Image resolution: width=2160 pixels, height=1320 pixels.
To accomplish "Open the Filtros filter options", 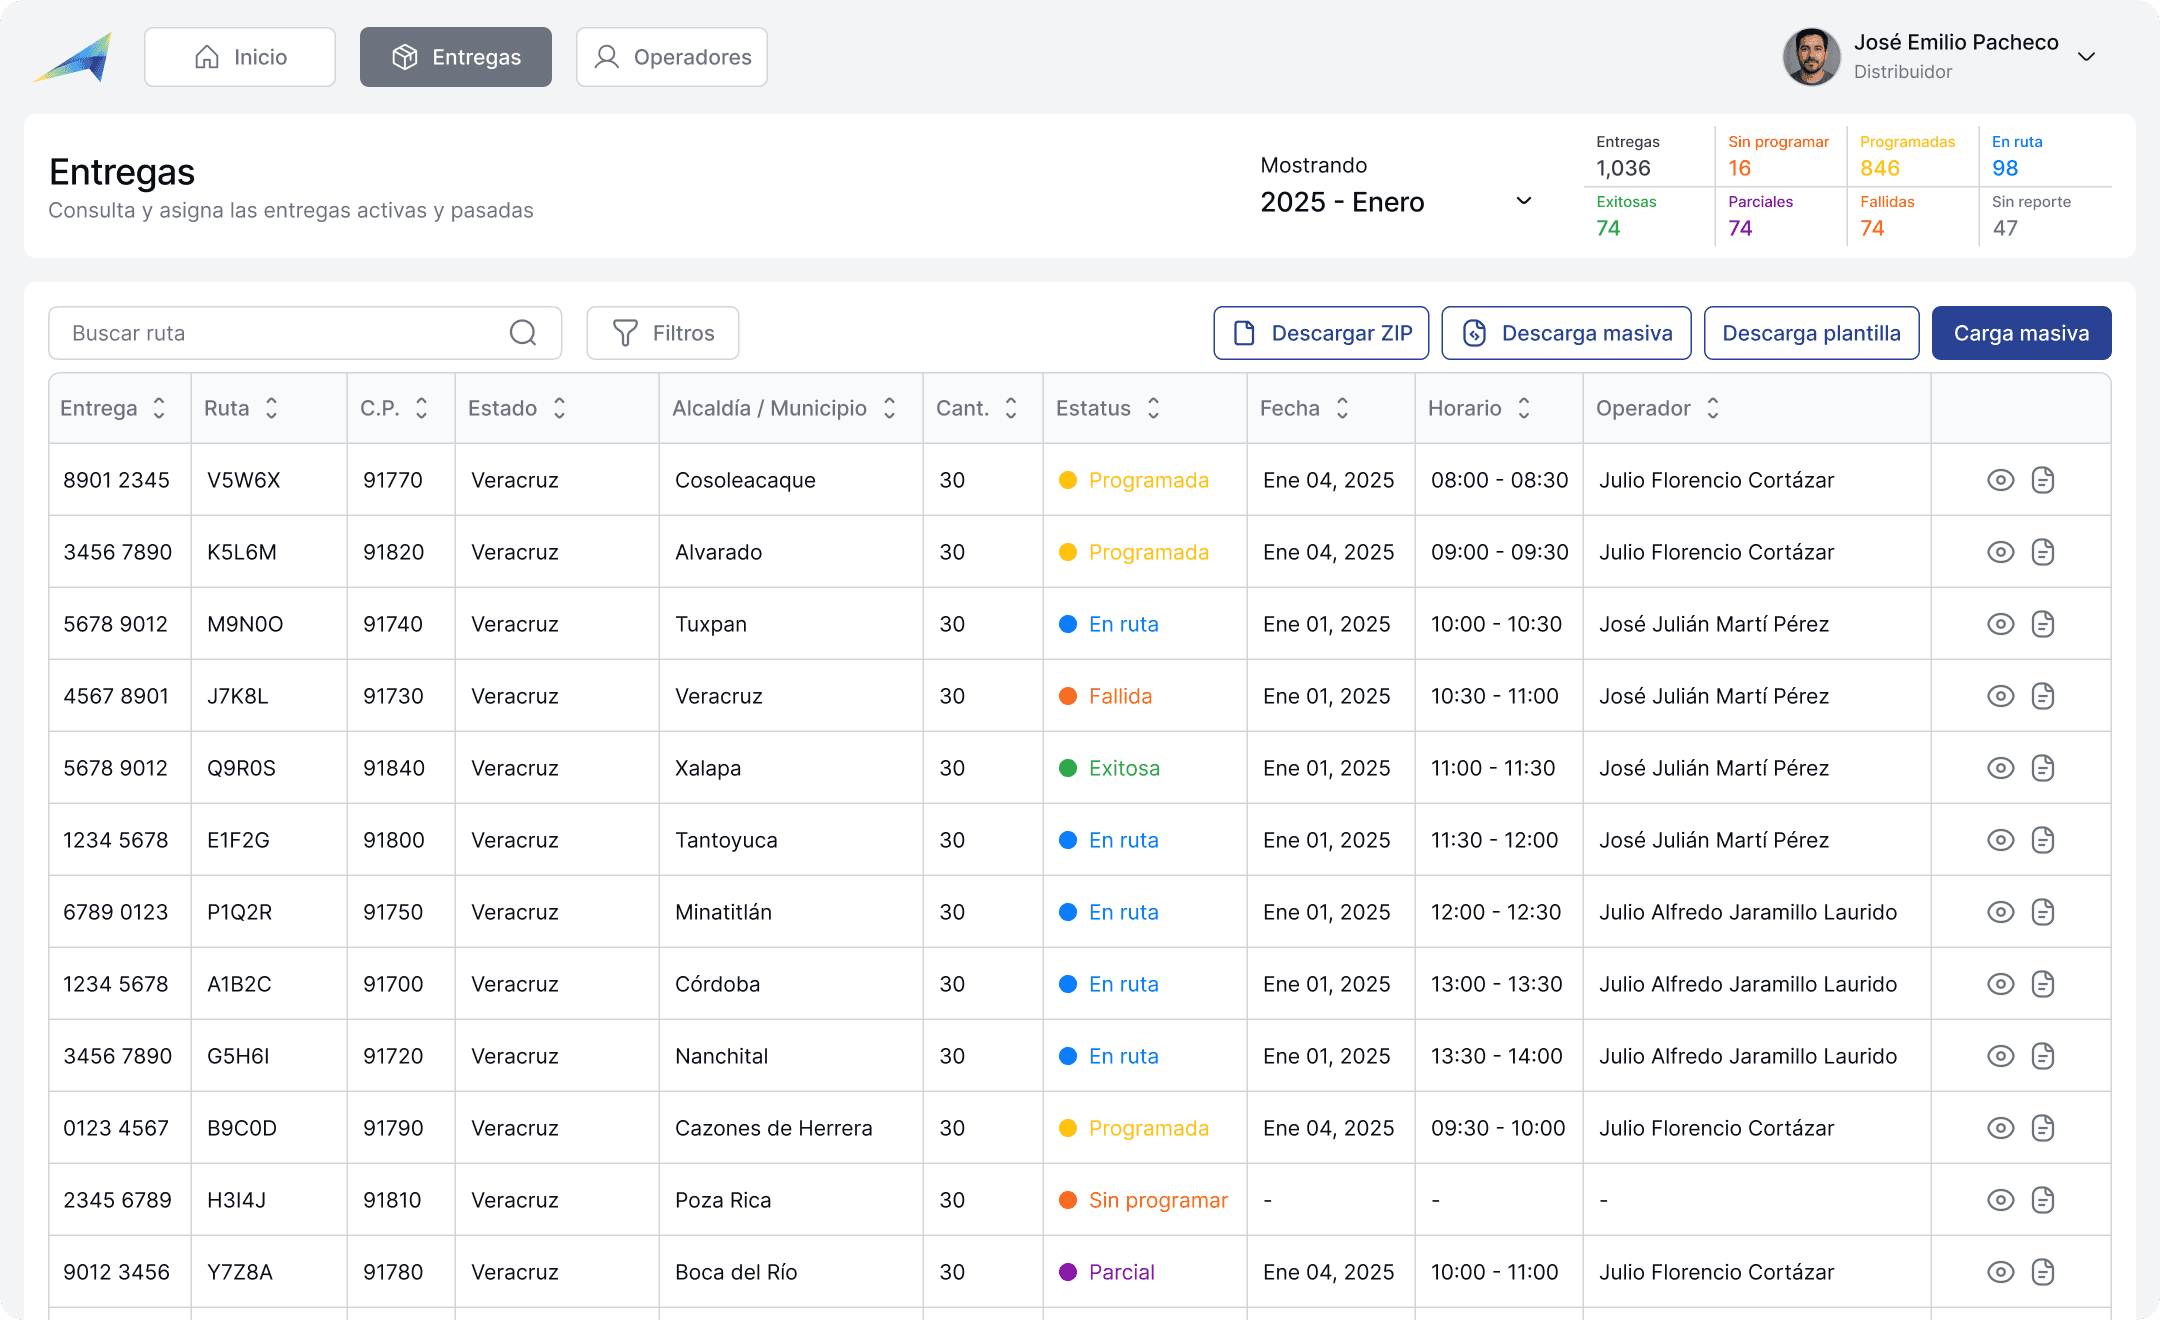I will [662, 333].
